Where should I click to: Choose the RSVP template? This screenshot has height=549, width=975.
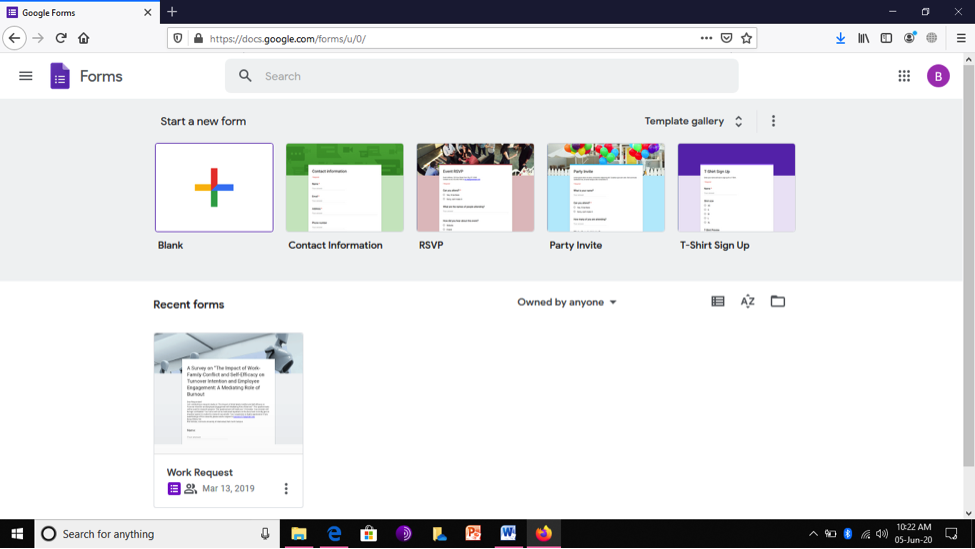pyautogui.click(x=475, y=188)
